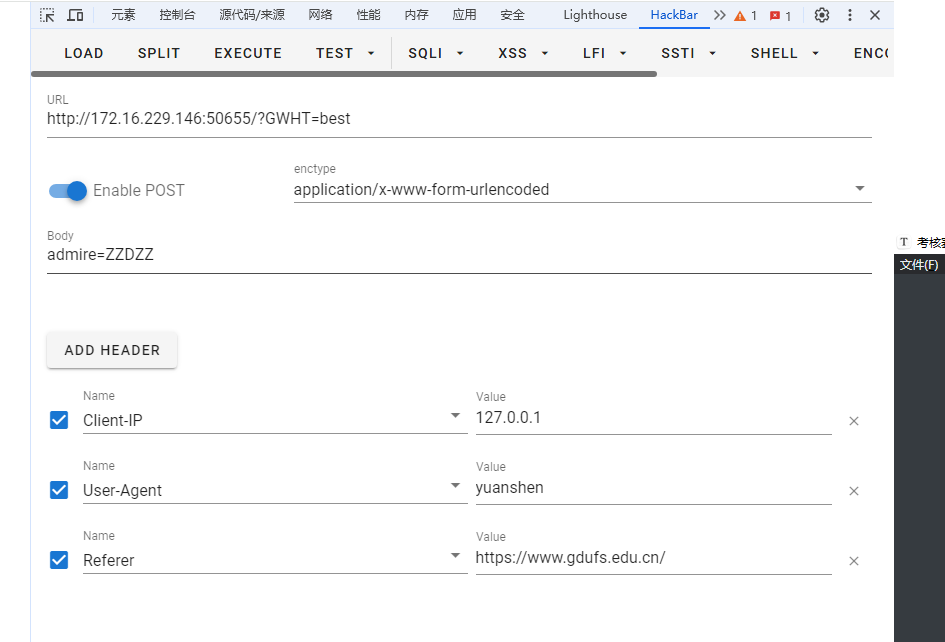Switch to the Lighthouse tab

click(595, 15)
